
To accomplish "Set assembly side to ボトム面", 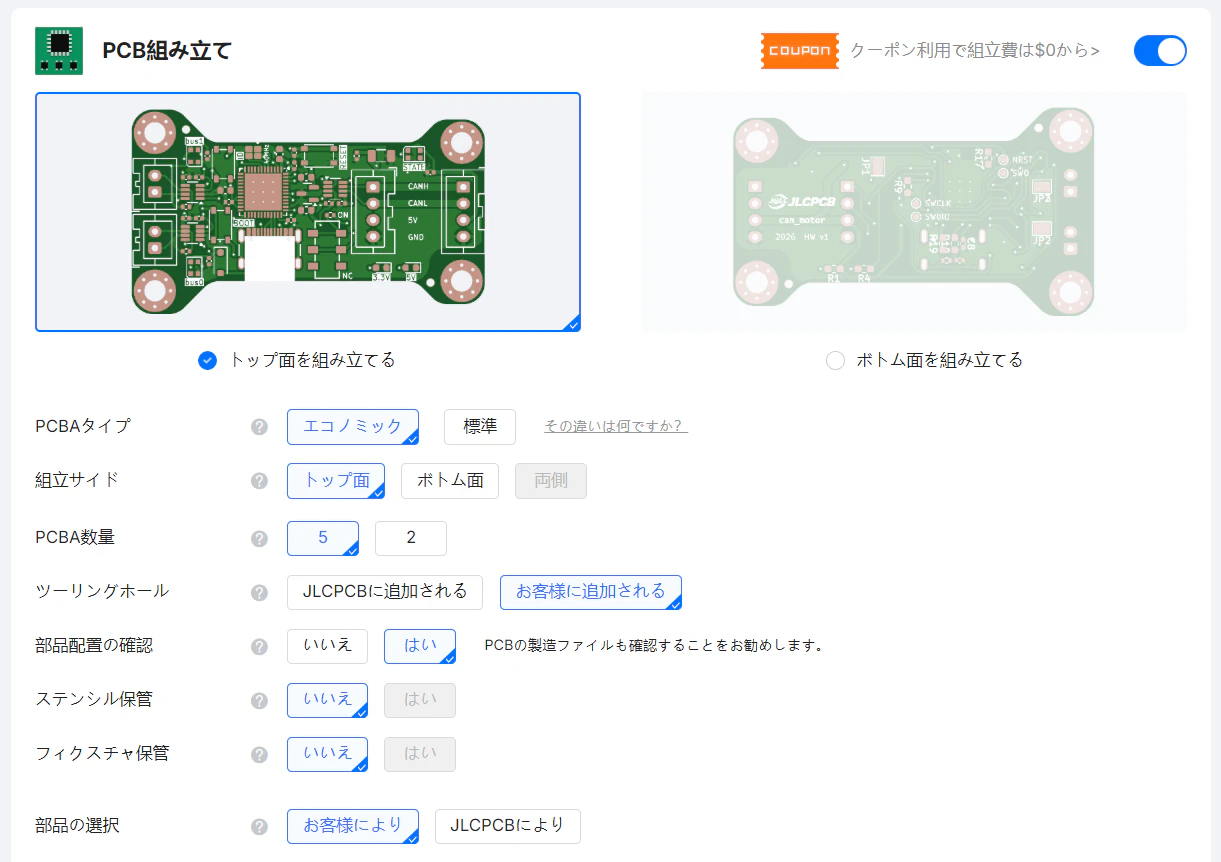I will pos(450,481).
